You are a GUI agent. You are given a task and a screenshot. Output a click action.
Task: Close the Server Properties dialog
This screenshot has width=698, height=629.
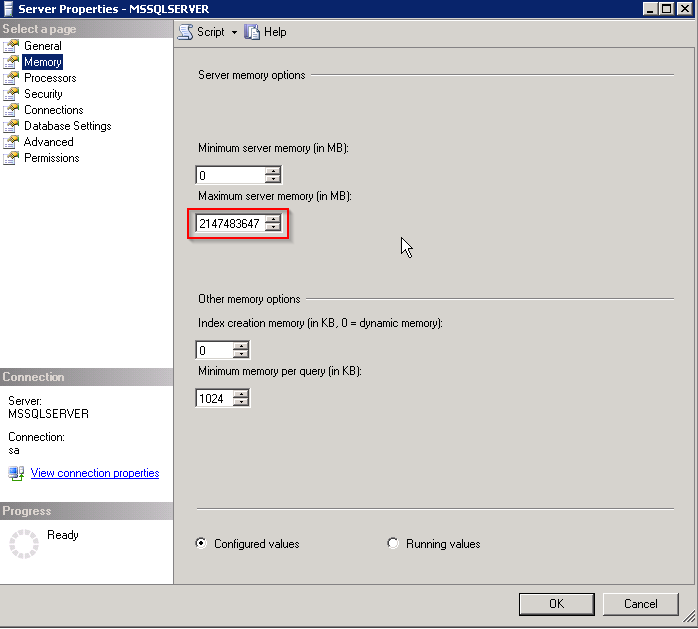[685, 8]
